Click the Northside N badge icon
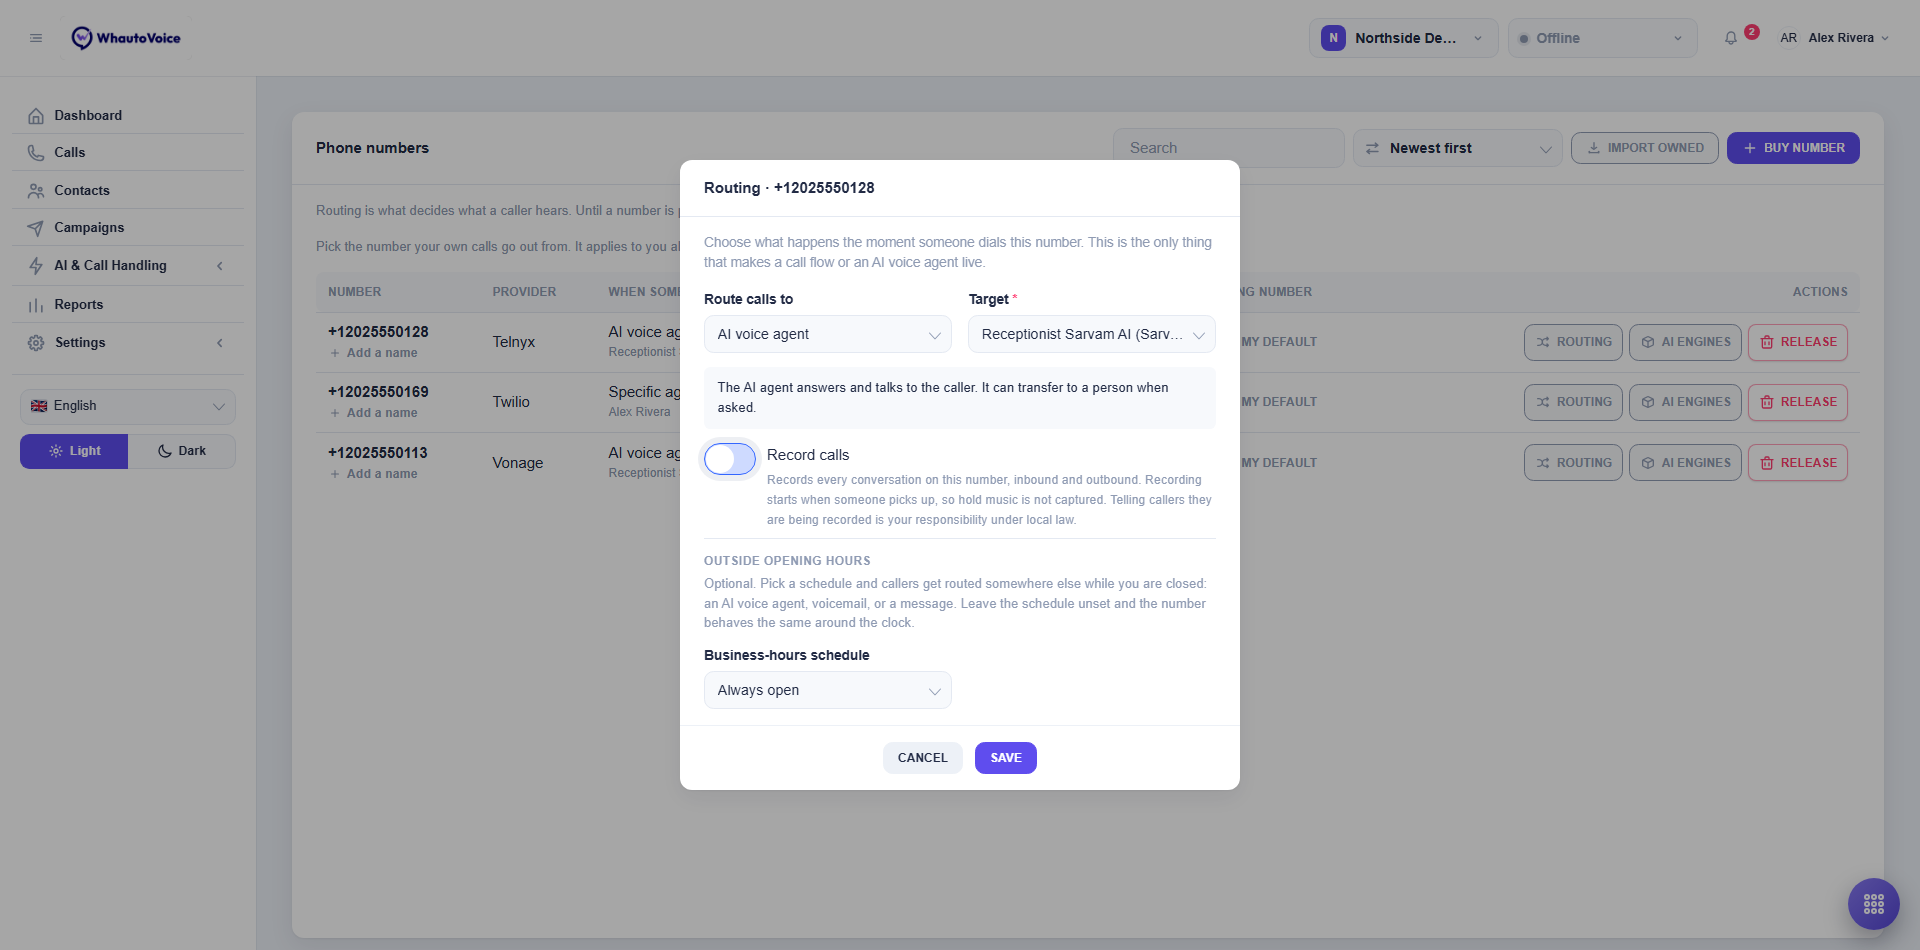Viewport: 1920px width, 950px height. tap(1333, 38)
